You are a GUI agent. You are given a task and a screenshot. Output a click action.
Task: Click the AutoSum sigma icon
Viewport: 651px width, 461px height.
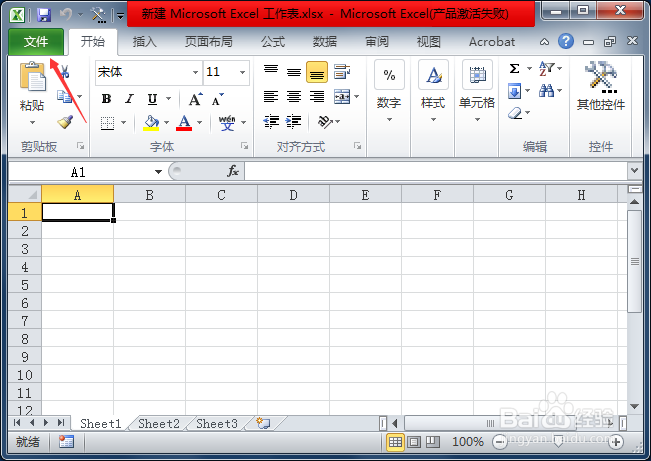[514, 69]
